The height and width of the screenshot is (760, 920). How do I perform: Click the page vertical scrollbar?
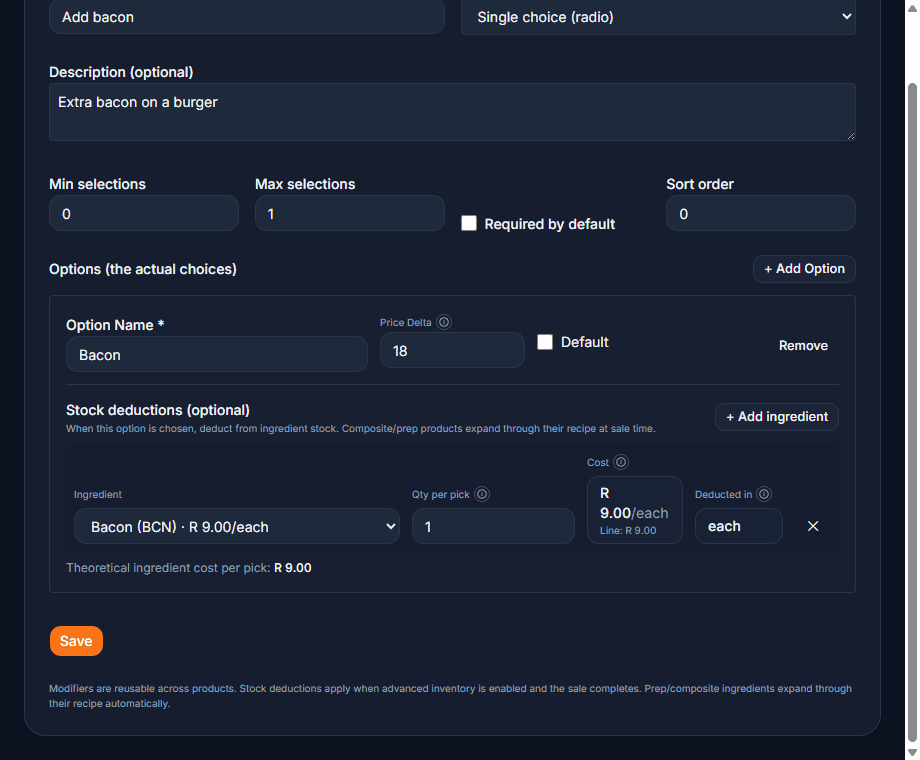coord(912,411)
